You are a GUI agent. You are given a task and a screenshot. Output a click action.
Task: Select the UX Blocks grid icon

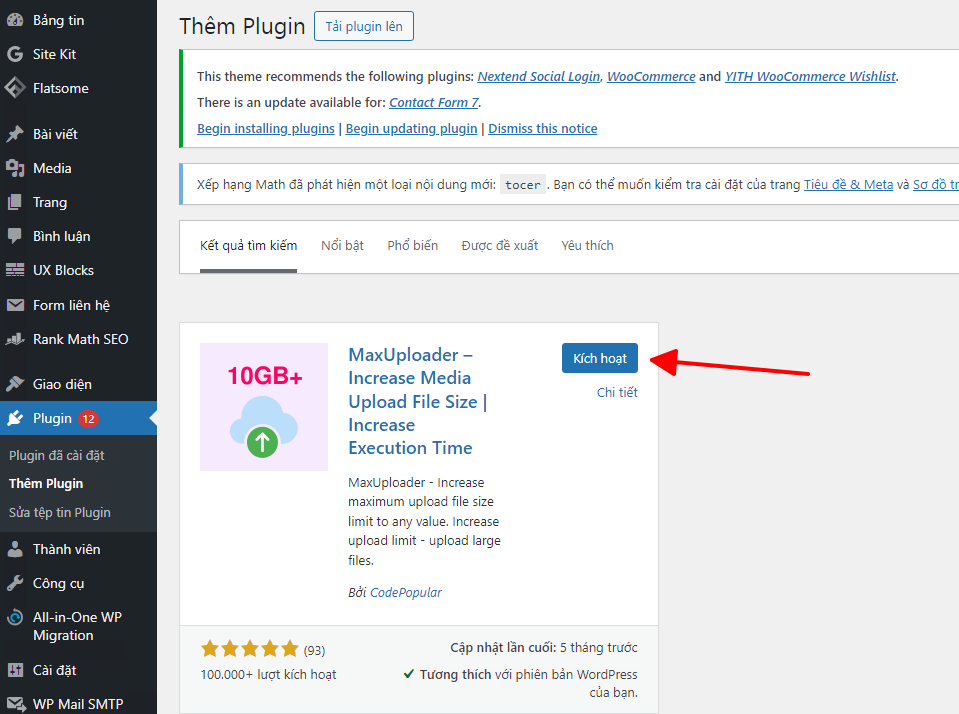(15, 270)
